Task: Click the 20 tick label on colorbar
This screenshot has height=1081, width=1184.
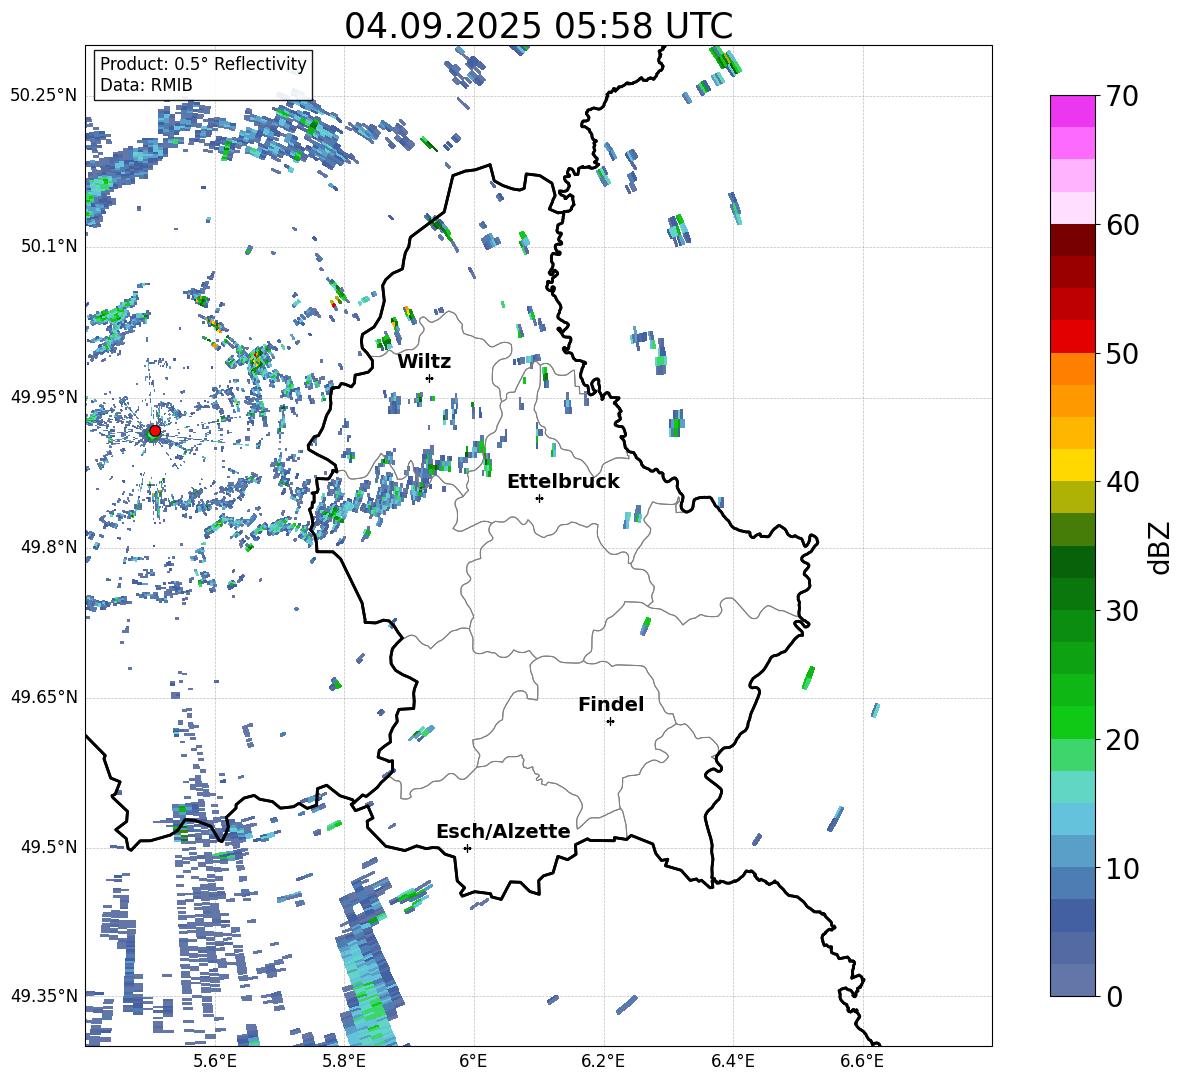Action: [1122, 739]
